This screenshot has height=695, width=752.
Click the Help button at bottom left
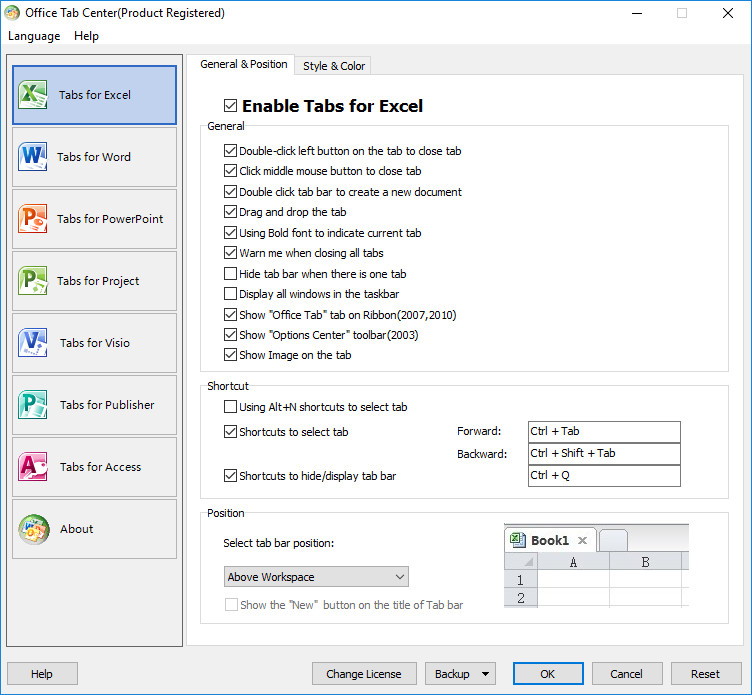[x=42, y=674]
